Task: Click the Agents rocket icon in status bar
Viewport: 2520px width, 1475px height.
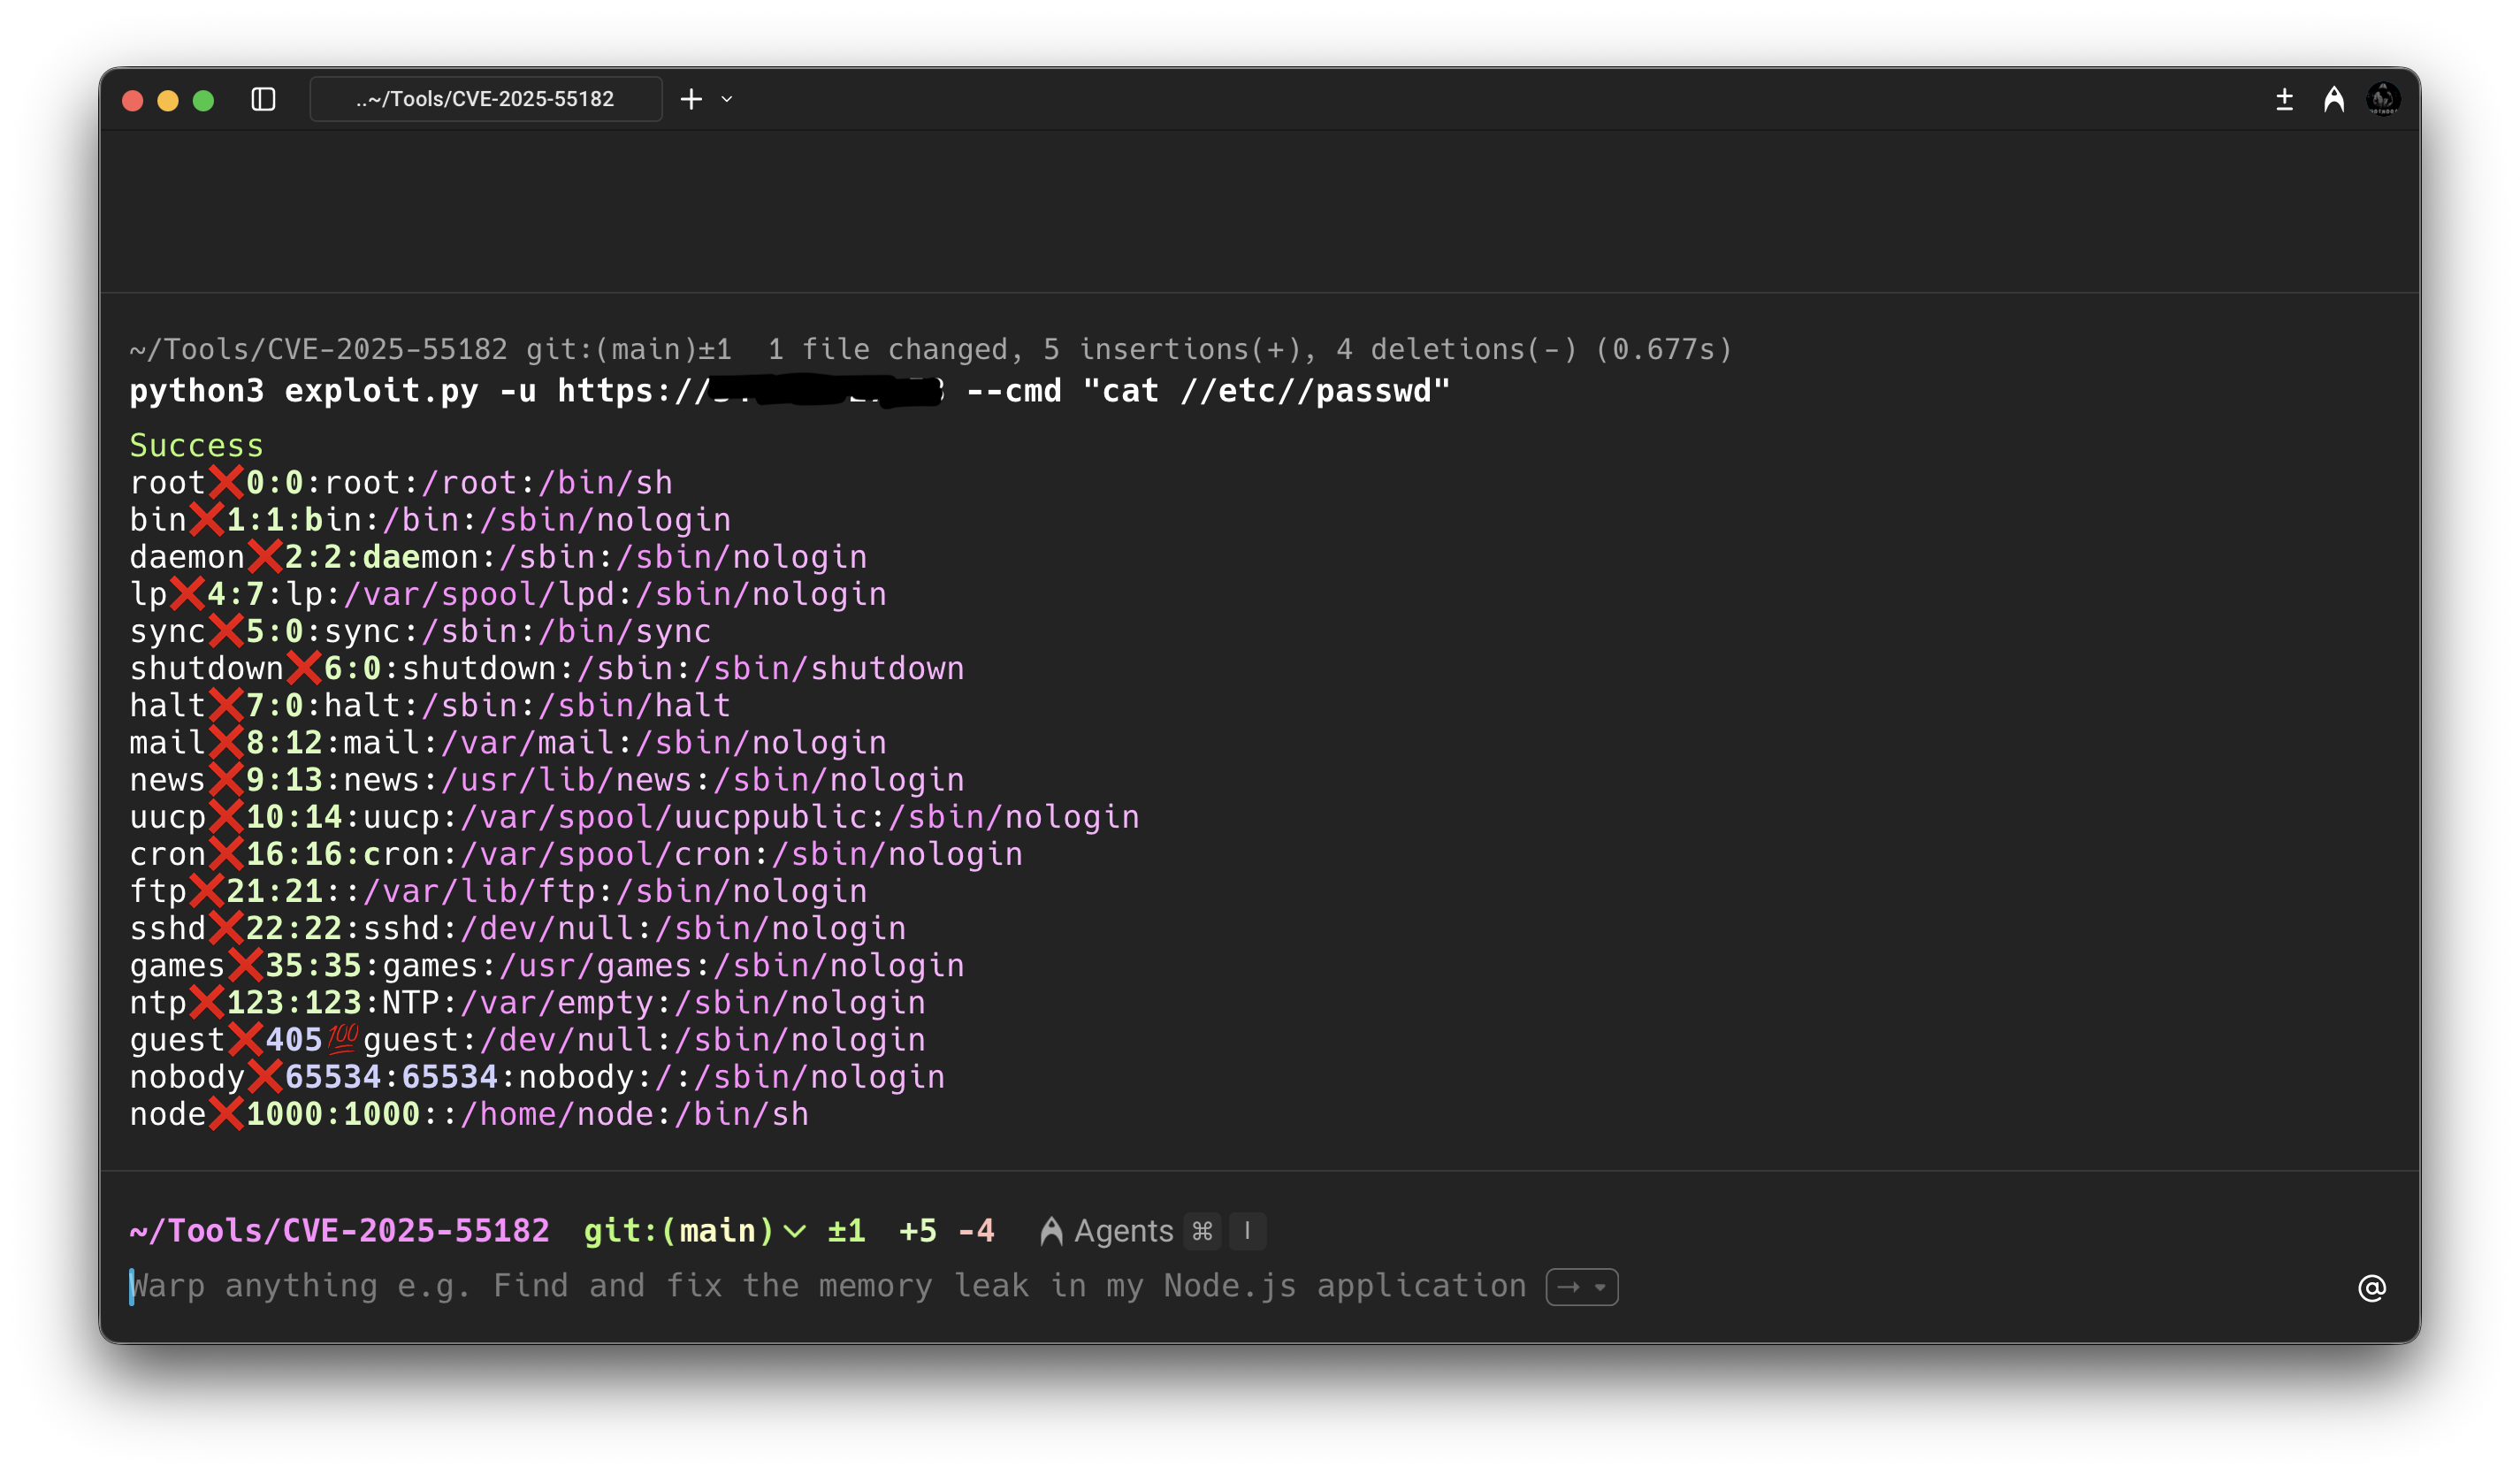Action: (x=1050, y=1231)
